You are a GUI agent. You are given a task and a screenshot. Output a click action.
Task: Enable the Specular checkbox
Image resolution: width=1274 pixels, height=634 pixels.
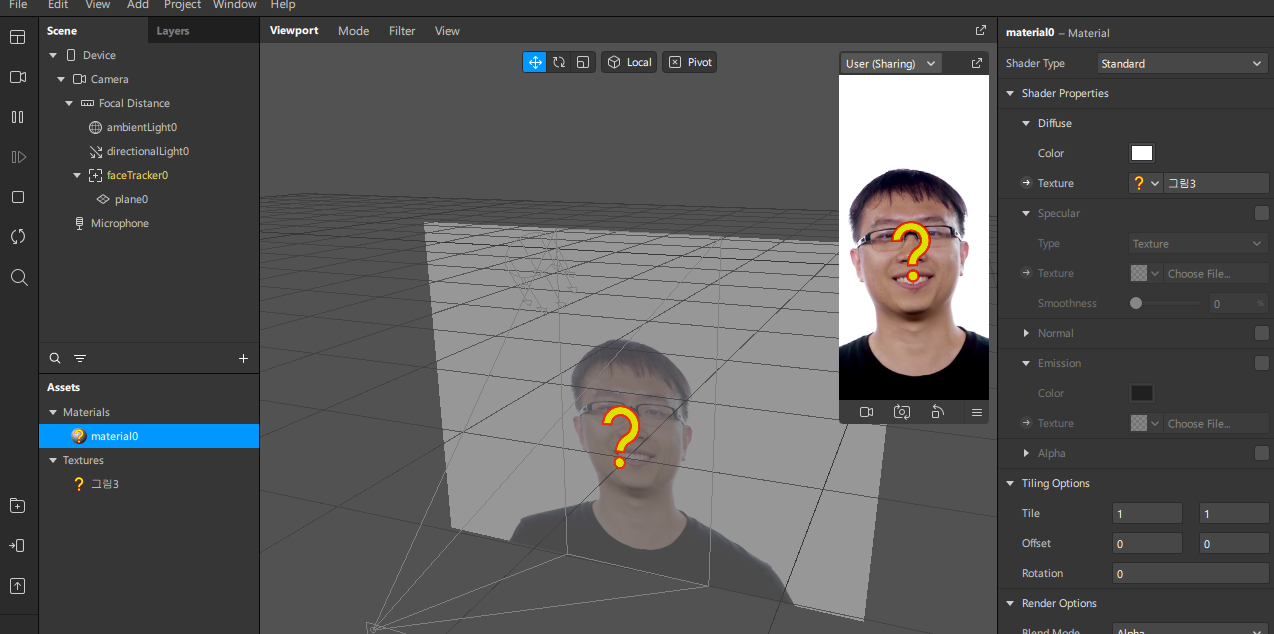(1262, 213)
